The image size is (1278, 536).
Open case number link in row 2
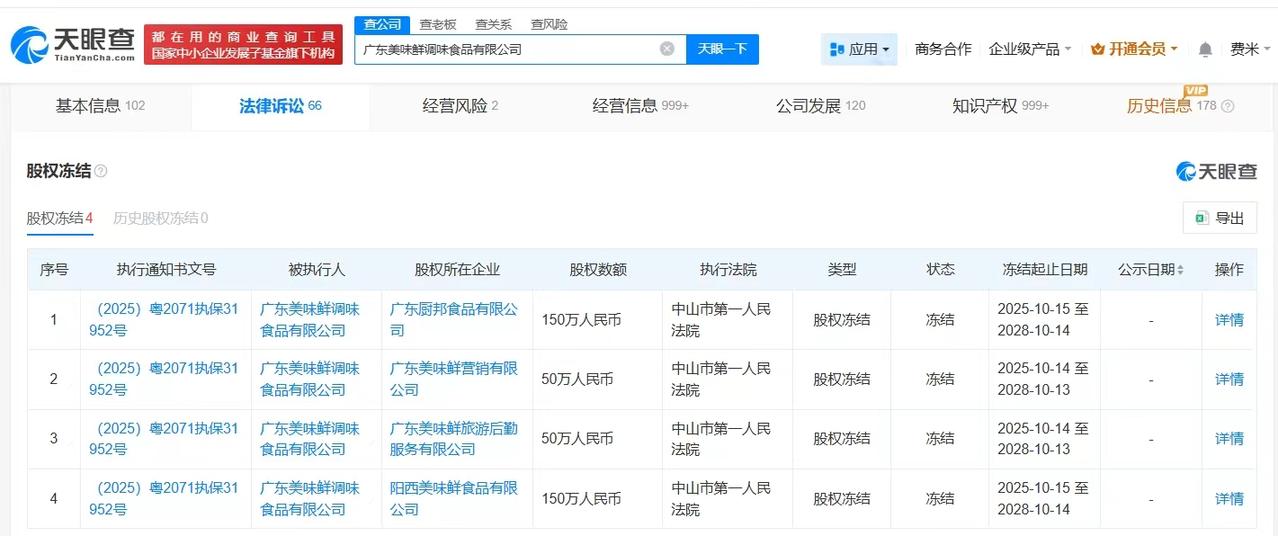pos(164,379)
